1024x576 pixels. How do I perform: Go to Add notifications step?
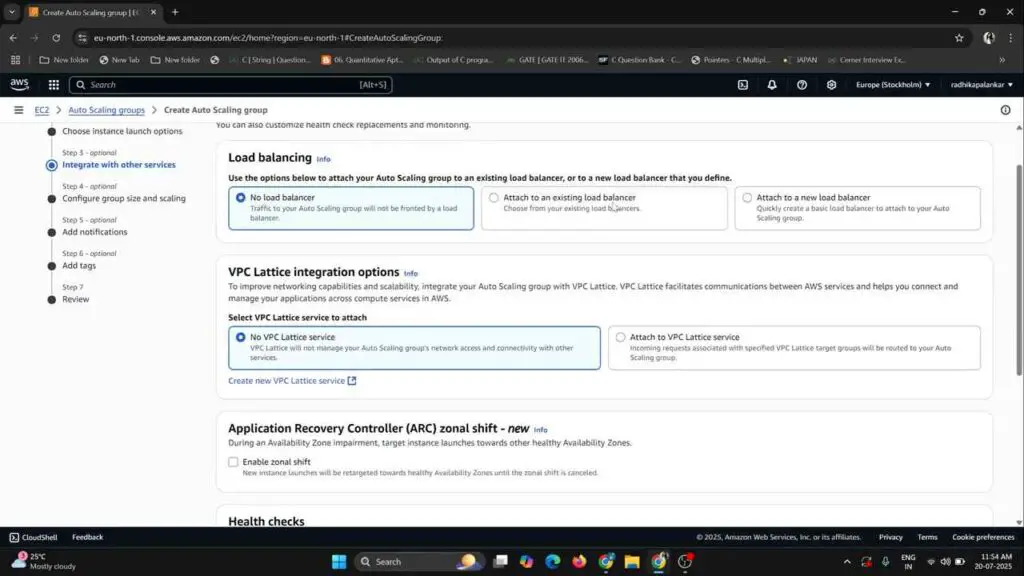(95, 232)
